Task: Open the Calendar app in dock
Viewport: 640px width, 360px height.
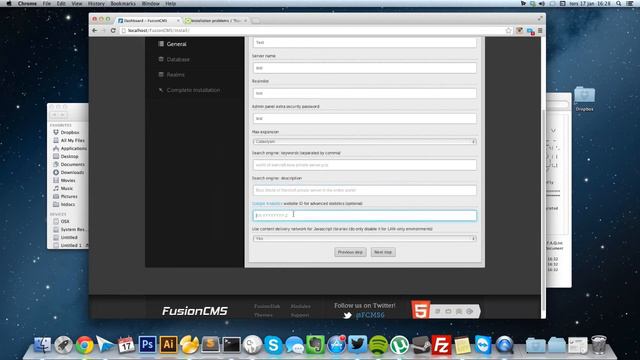Action: point(126,345)
